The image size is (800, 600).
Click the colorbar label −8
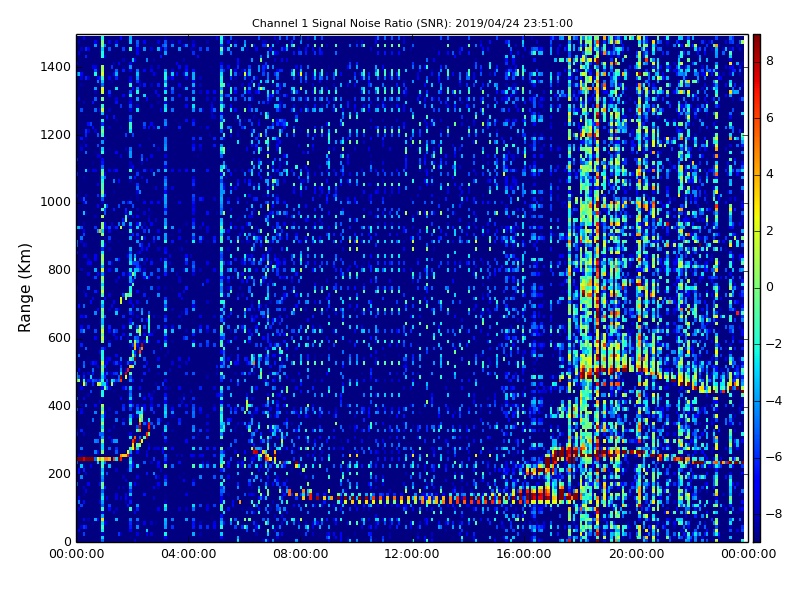point(774,514)
